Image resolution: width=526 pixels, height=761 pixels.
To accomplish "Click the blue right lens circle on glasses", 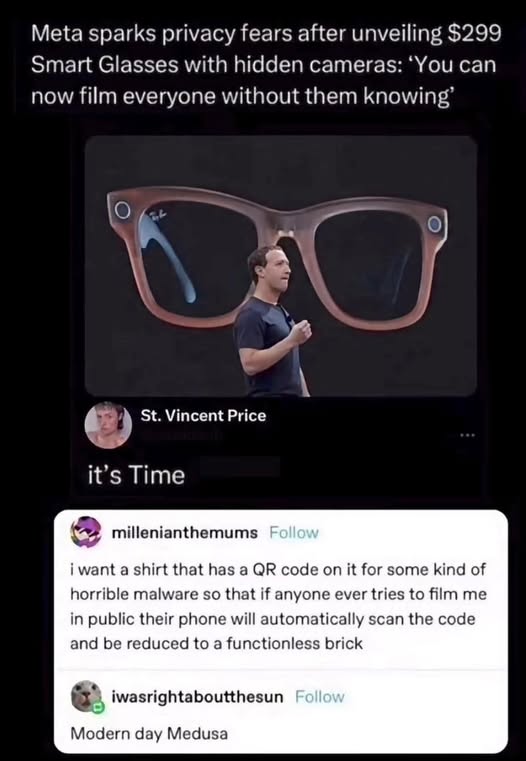I will [x=435, y=224].
